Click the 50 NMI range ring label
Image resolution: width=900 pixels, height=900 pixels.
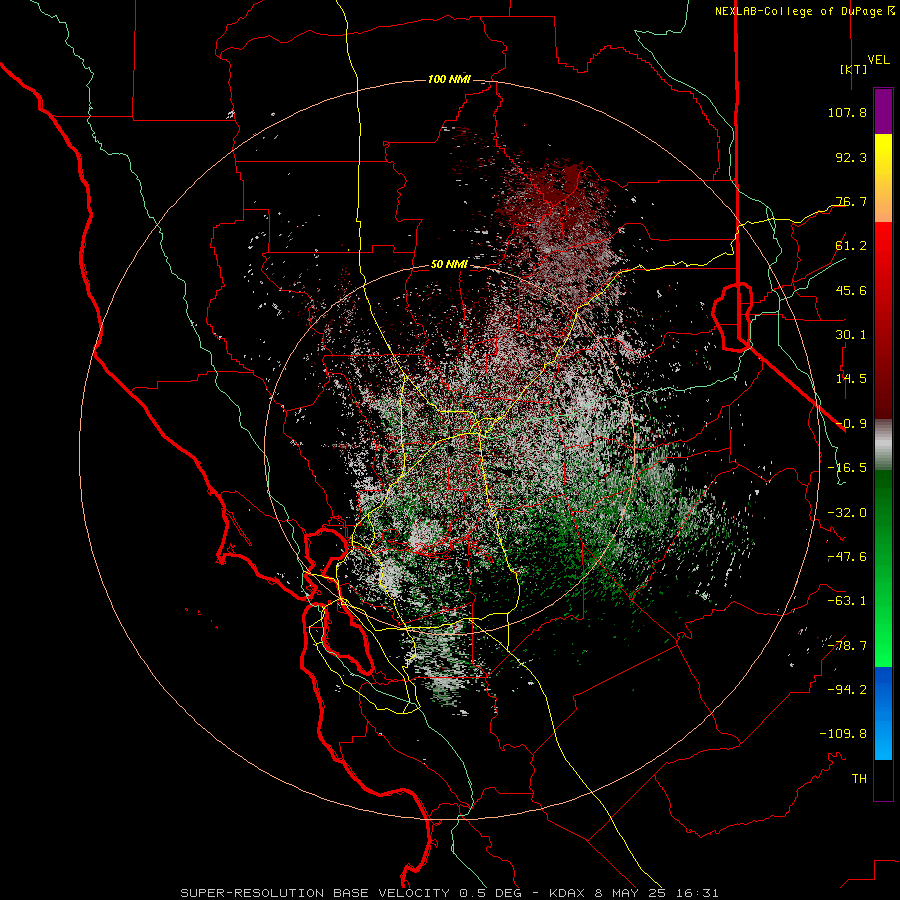(x=449, y=264)
